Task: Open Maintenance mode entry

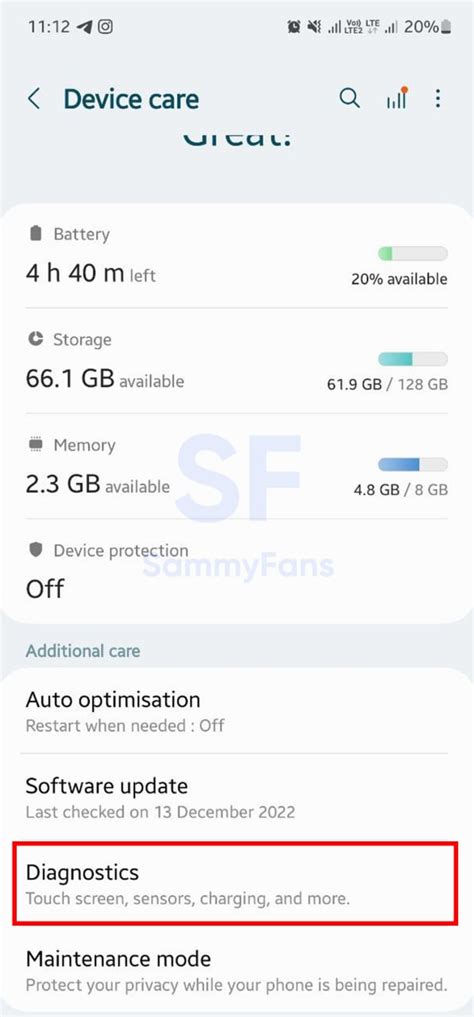Action: click(x=237, y=970)
